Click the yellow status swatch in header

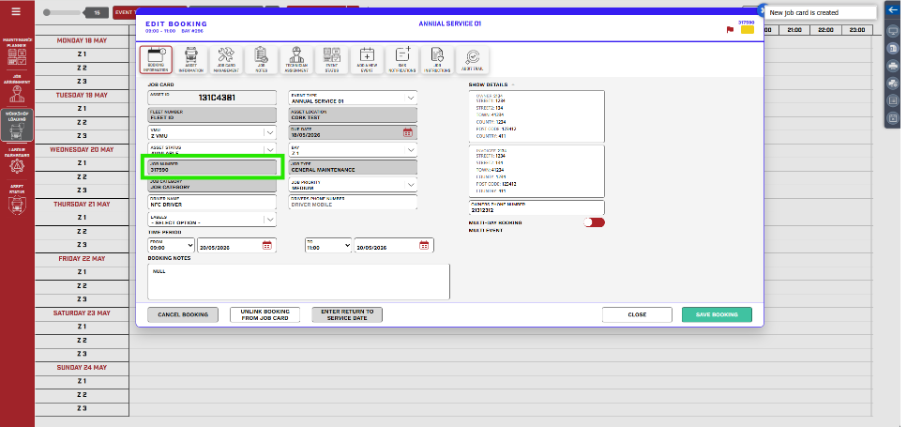747,30
